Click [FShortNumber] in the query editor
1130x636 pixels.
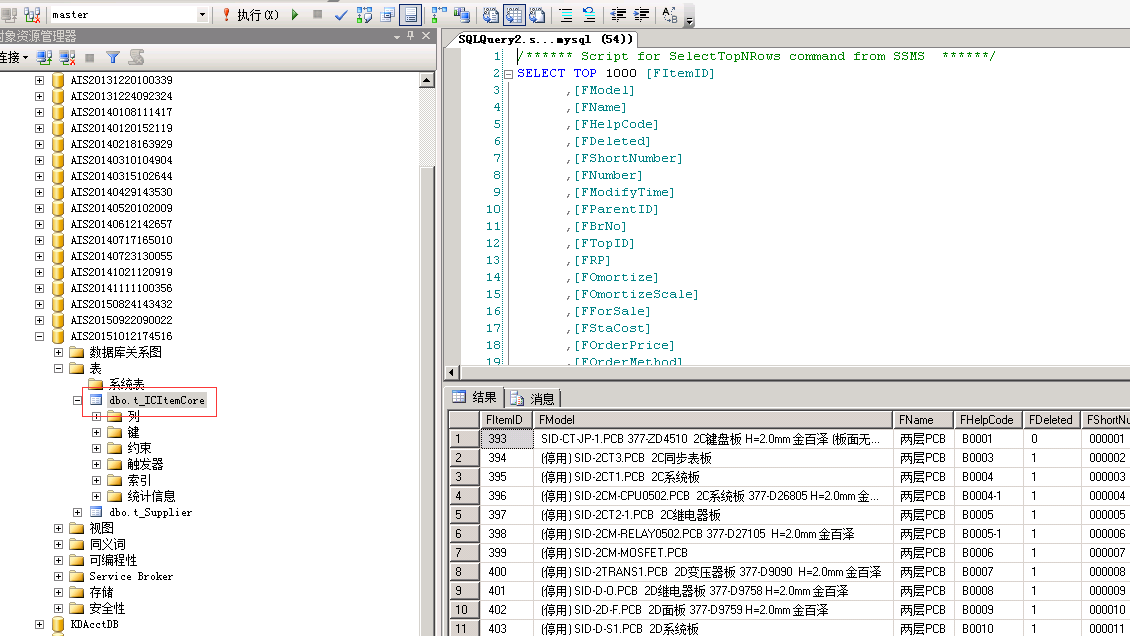pos(628,158)
